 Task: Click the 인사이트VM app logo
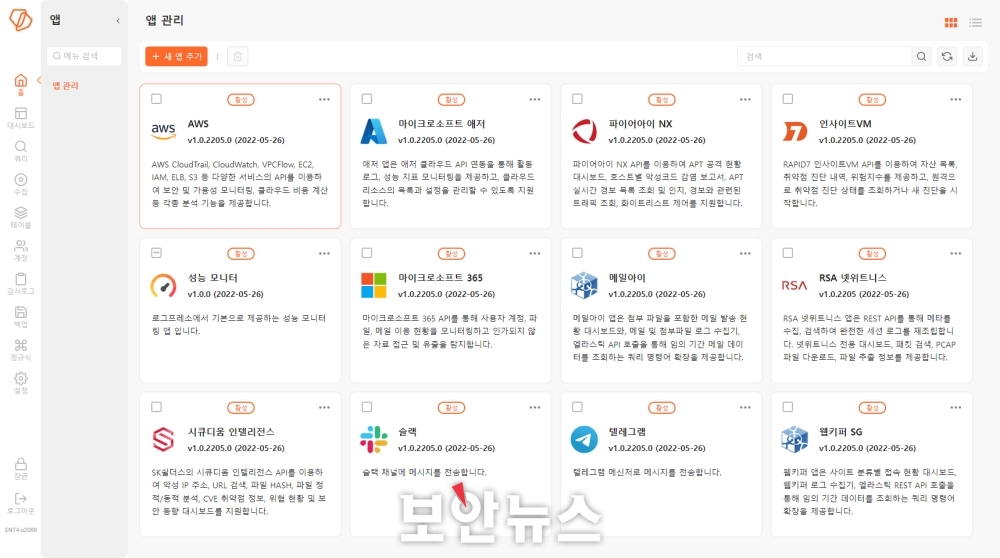795,131
